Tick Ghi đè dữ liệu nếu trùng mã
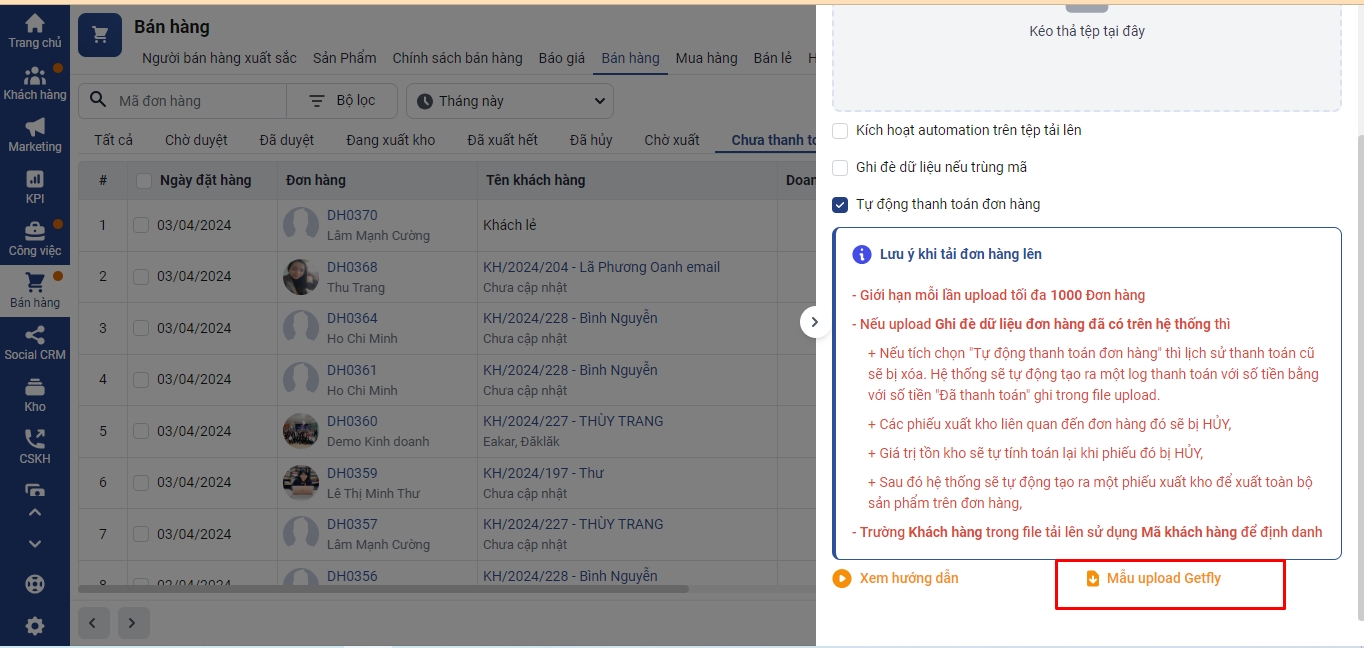 point(840,167)
